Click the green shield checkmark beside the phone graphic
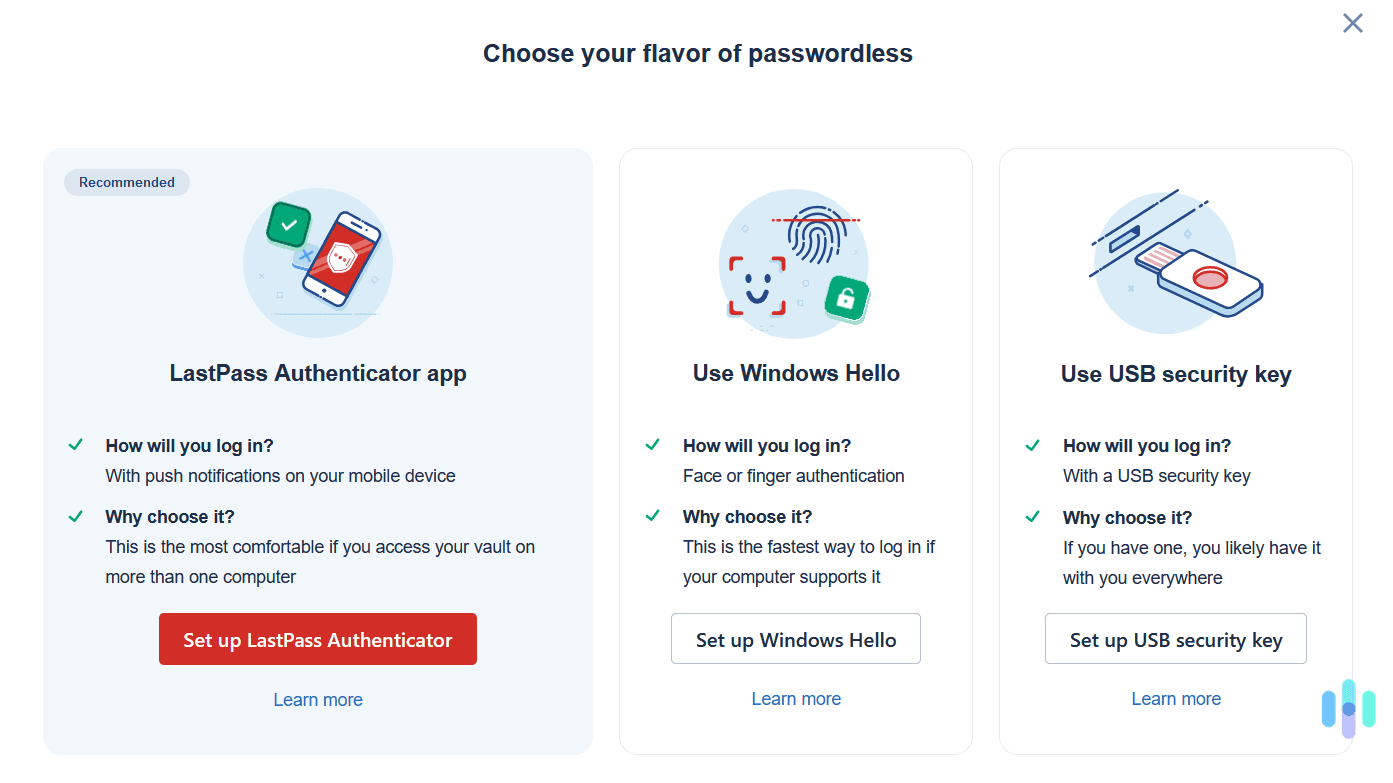 click(x=288, y=224)
